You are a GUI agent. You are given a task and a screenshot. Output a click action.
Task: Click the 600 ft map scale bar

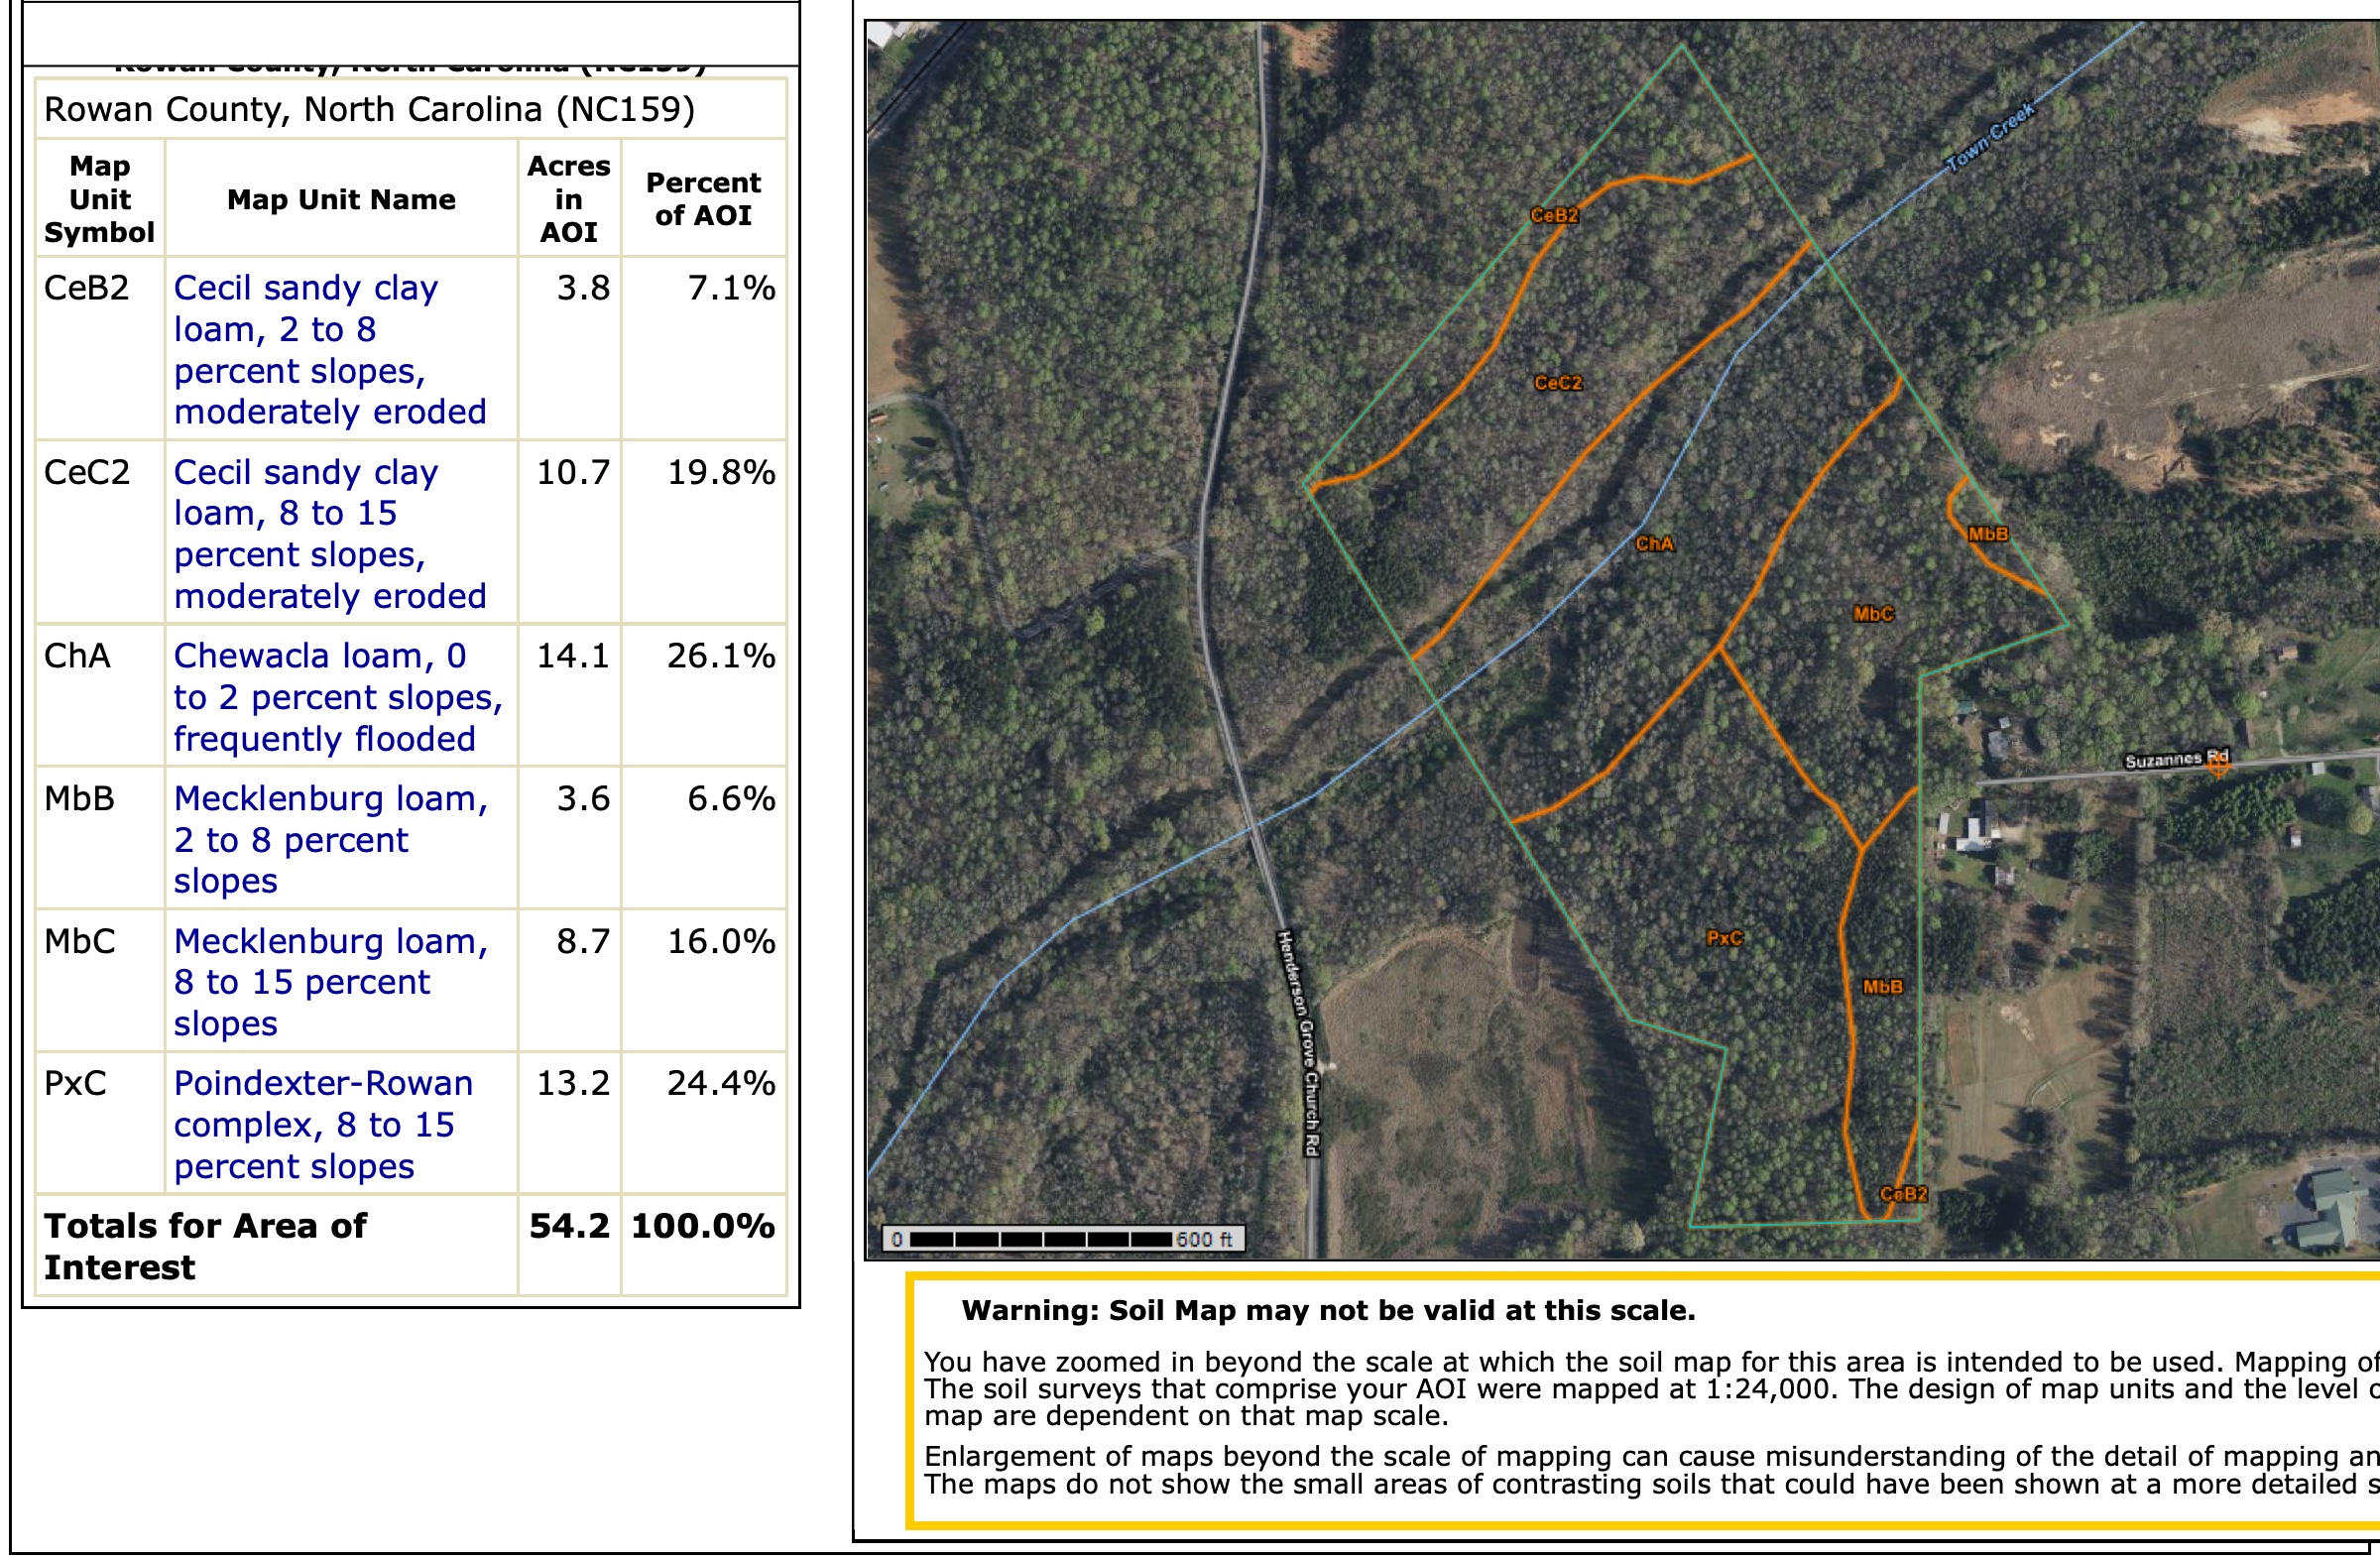[1063, 1239]
